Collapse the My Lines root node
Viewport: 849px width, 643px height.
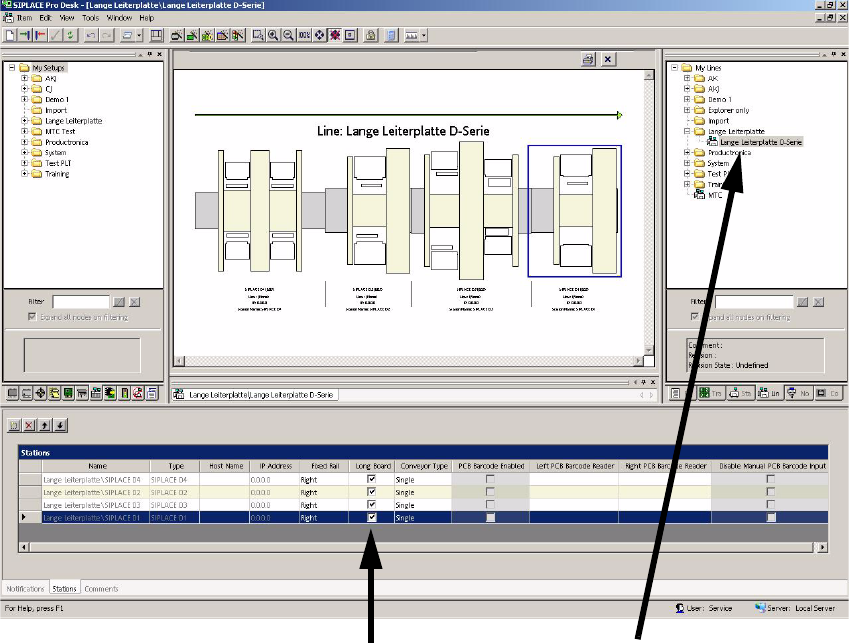point(675,68)
